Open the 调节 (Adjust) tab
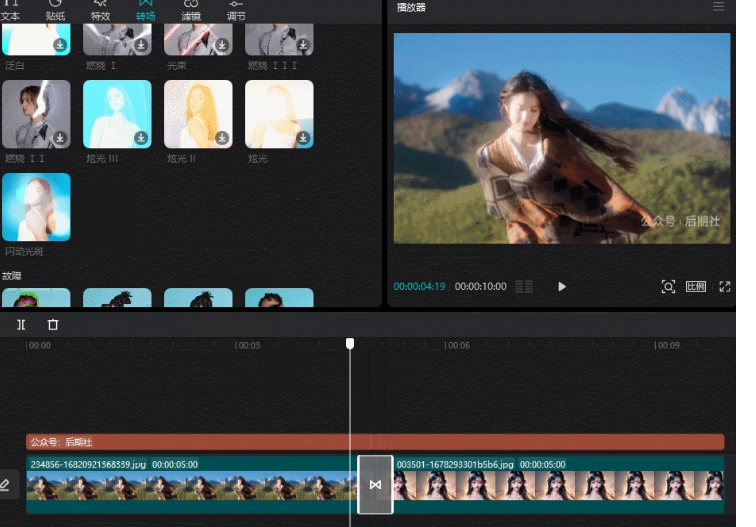 (x=236, y=11)
